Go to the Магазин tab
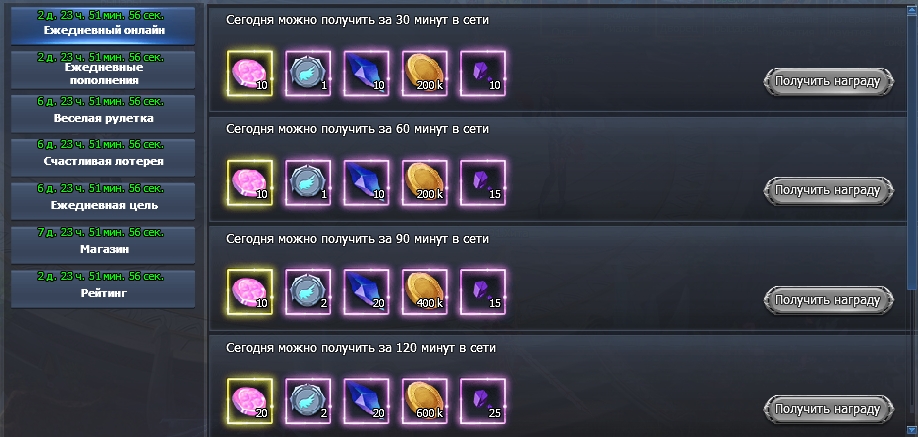The width and height of the screenshot is (918, 437). click(x=103, y=245)
